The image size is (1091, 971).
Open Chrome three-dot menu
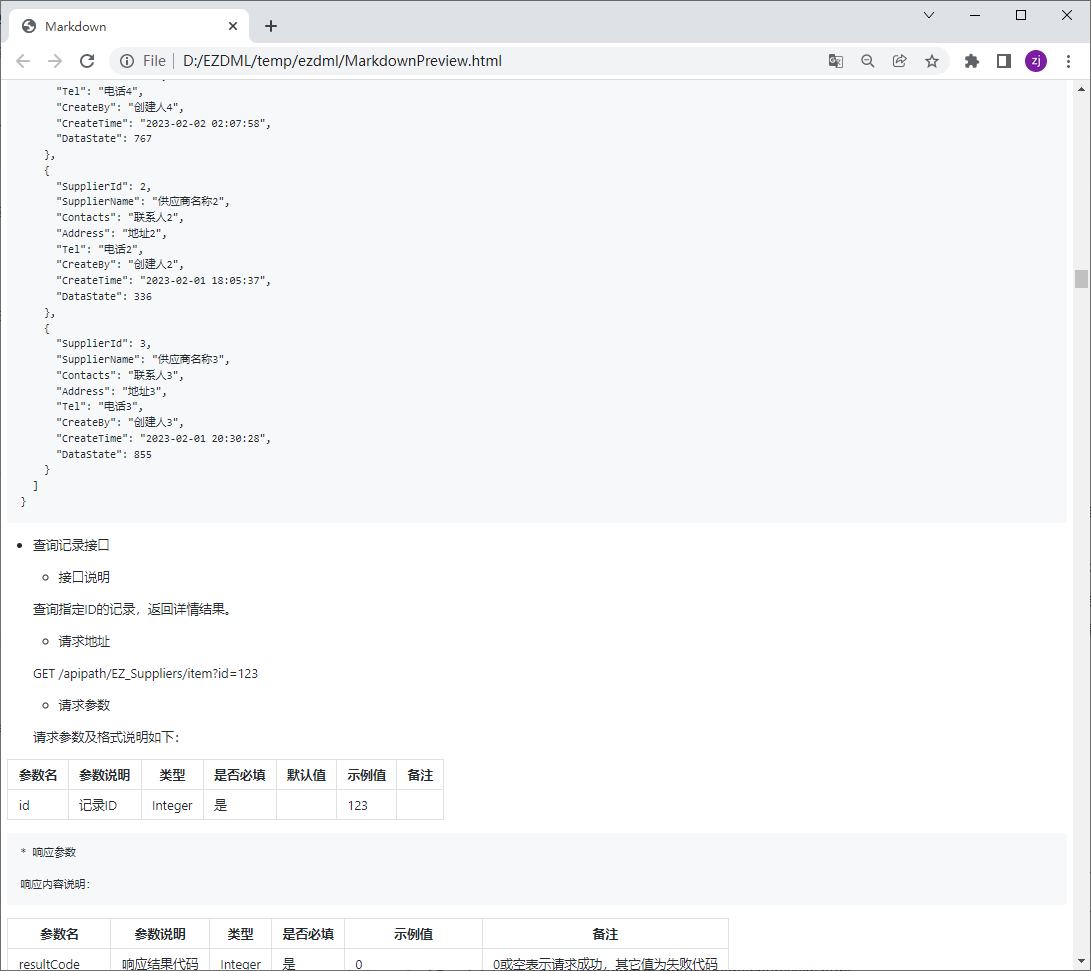1068,61
